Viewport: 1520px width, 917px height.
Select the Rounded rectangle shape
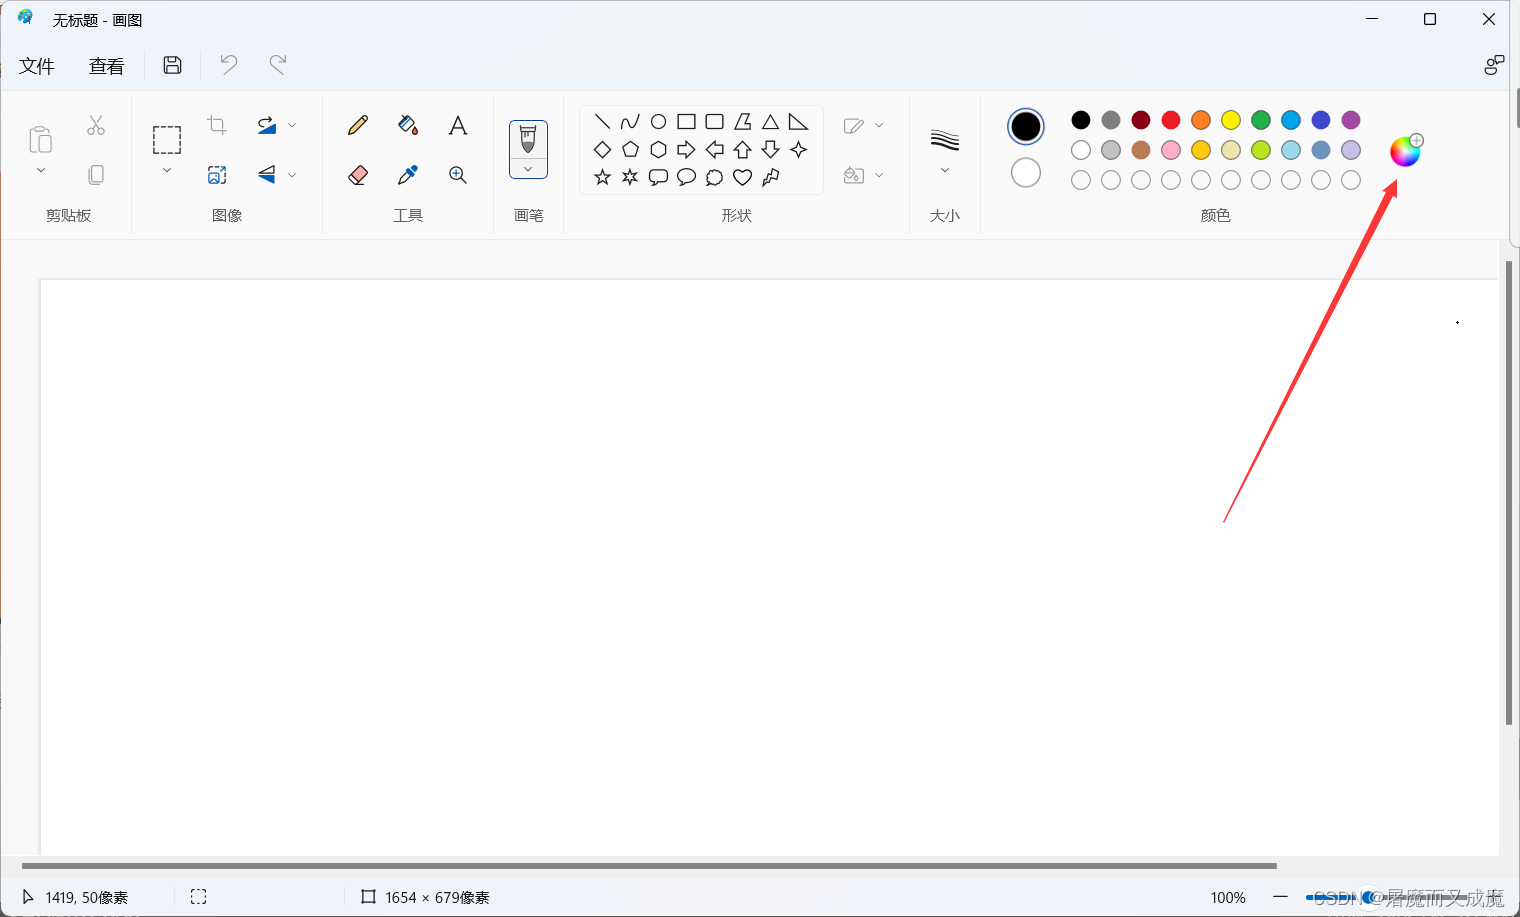[714, 121]
